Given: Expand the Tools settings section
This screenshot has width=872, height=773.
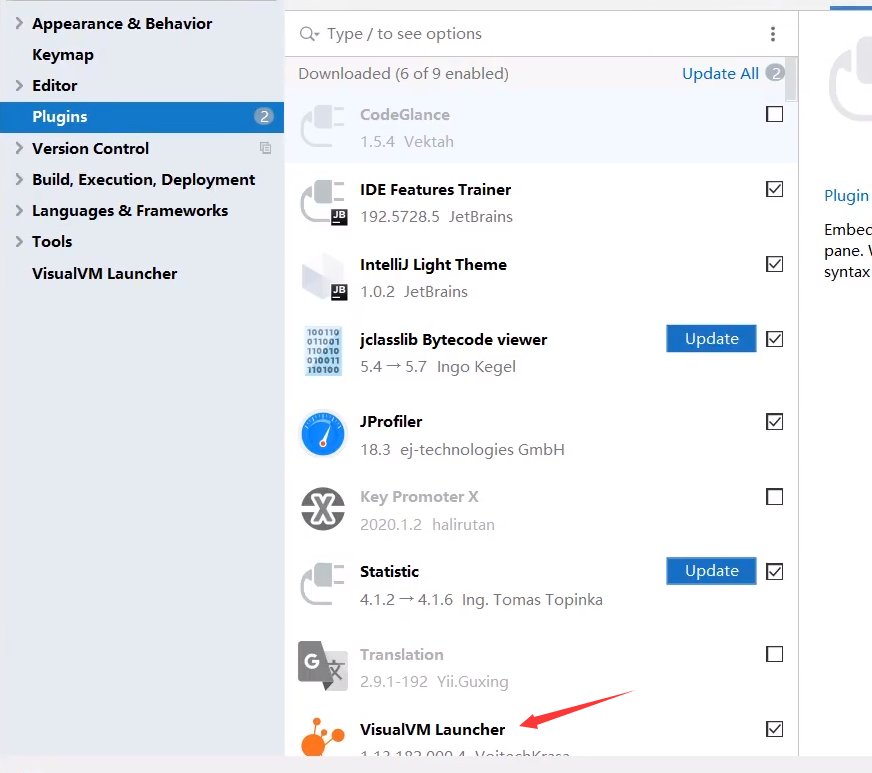Looking at the screenshot, I should point(19,241).
